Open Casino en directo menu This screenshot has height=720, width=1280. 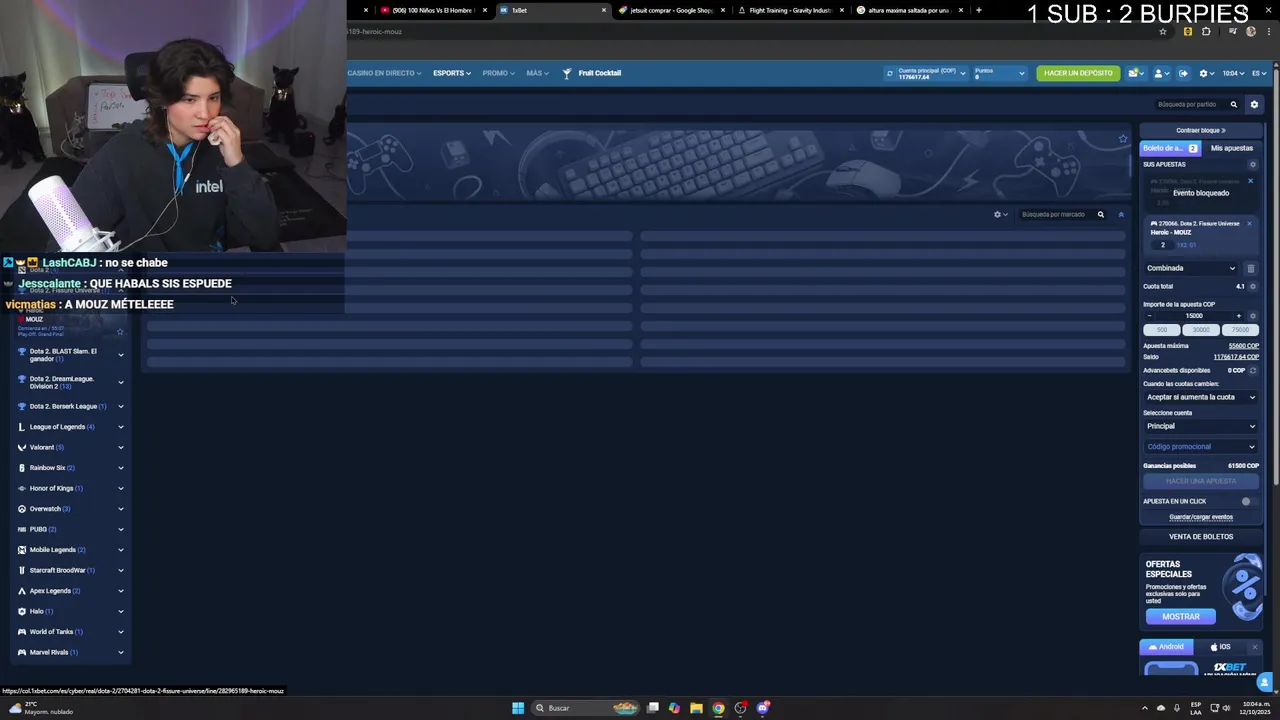[384, 73]
